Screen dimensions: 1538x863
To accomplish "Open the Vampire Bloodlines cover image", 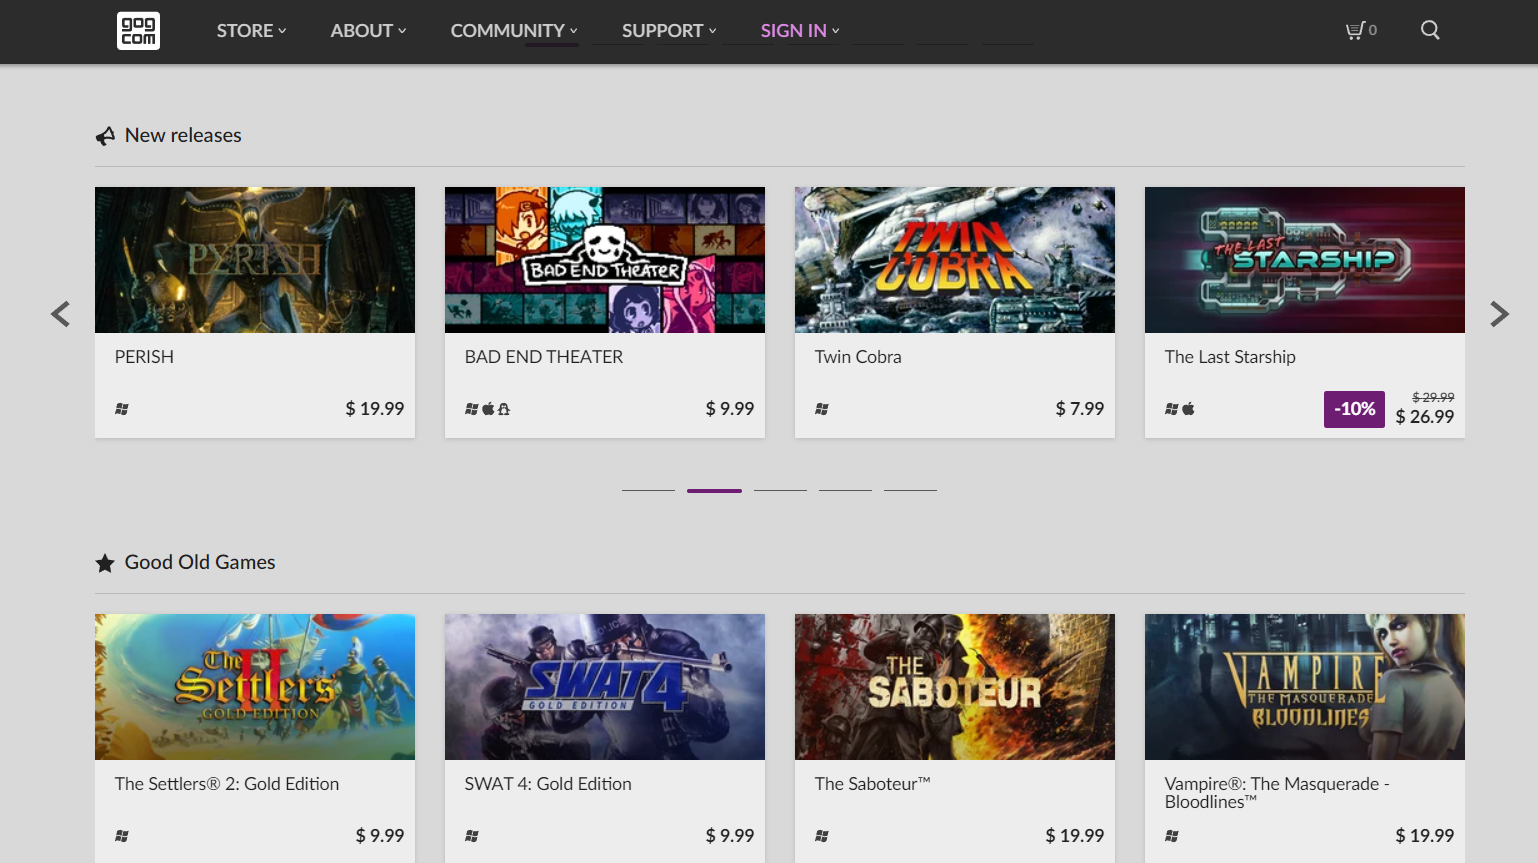I will pyautogui.click(x=1305, y=687).
